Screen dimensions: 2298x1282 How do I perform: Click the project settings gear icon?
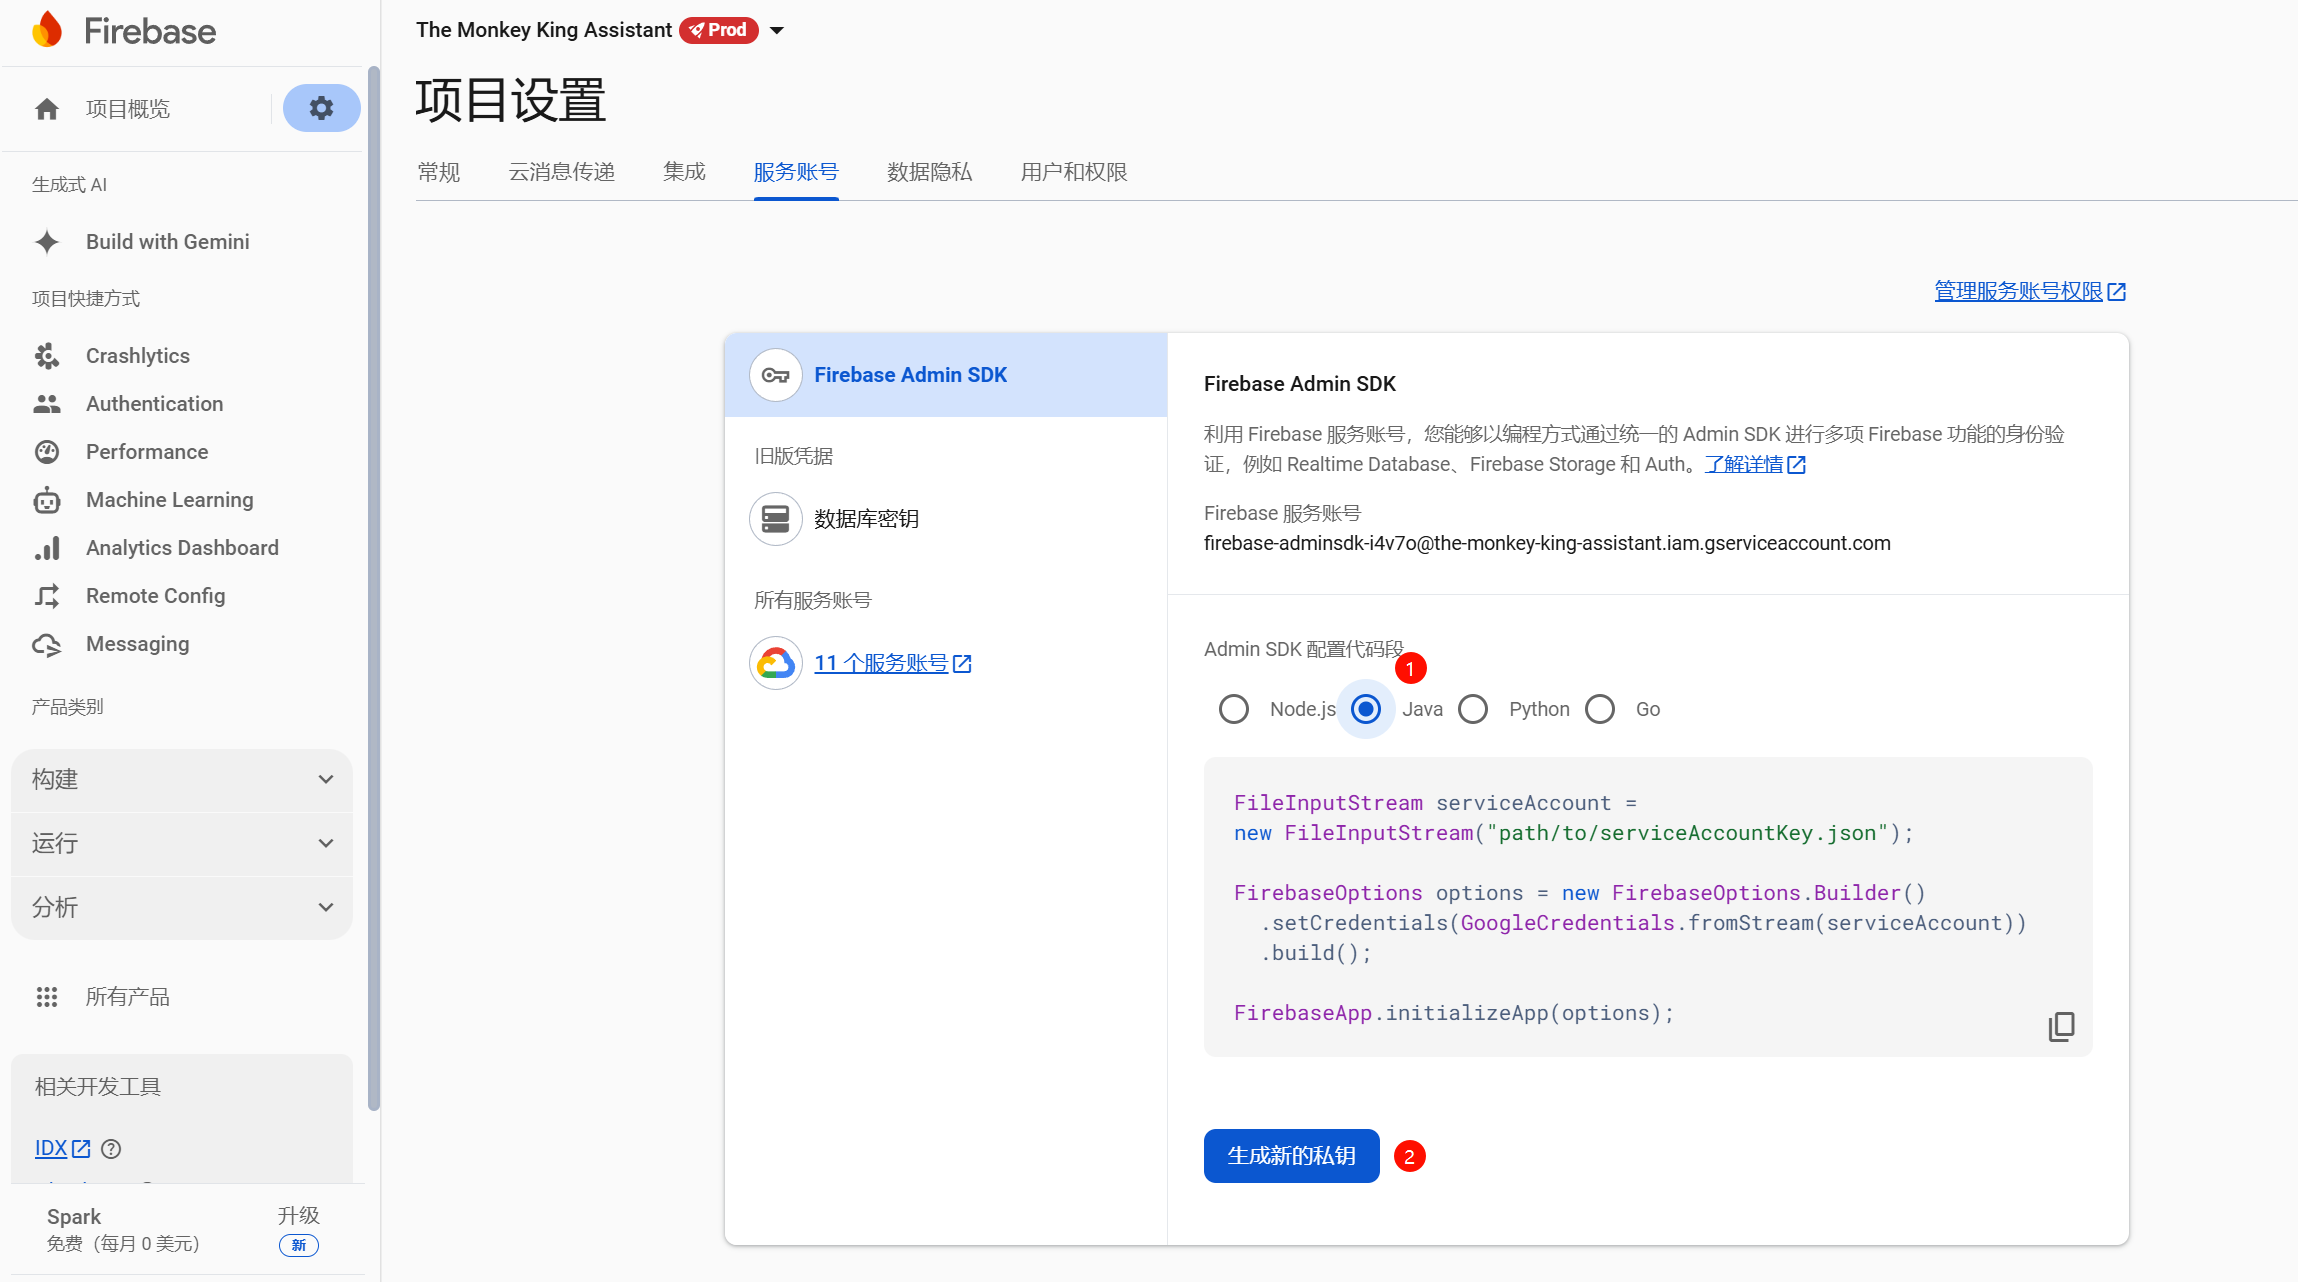tap(321, 108)
